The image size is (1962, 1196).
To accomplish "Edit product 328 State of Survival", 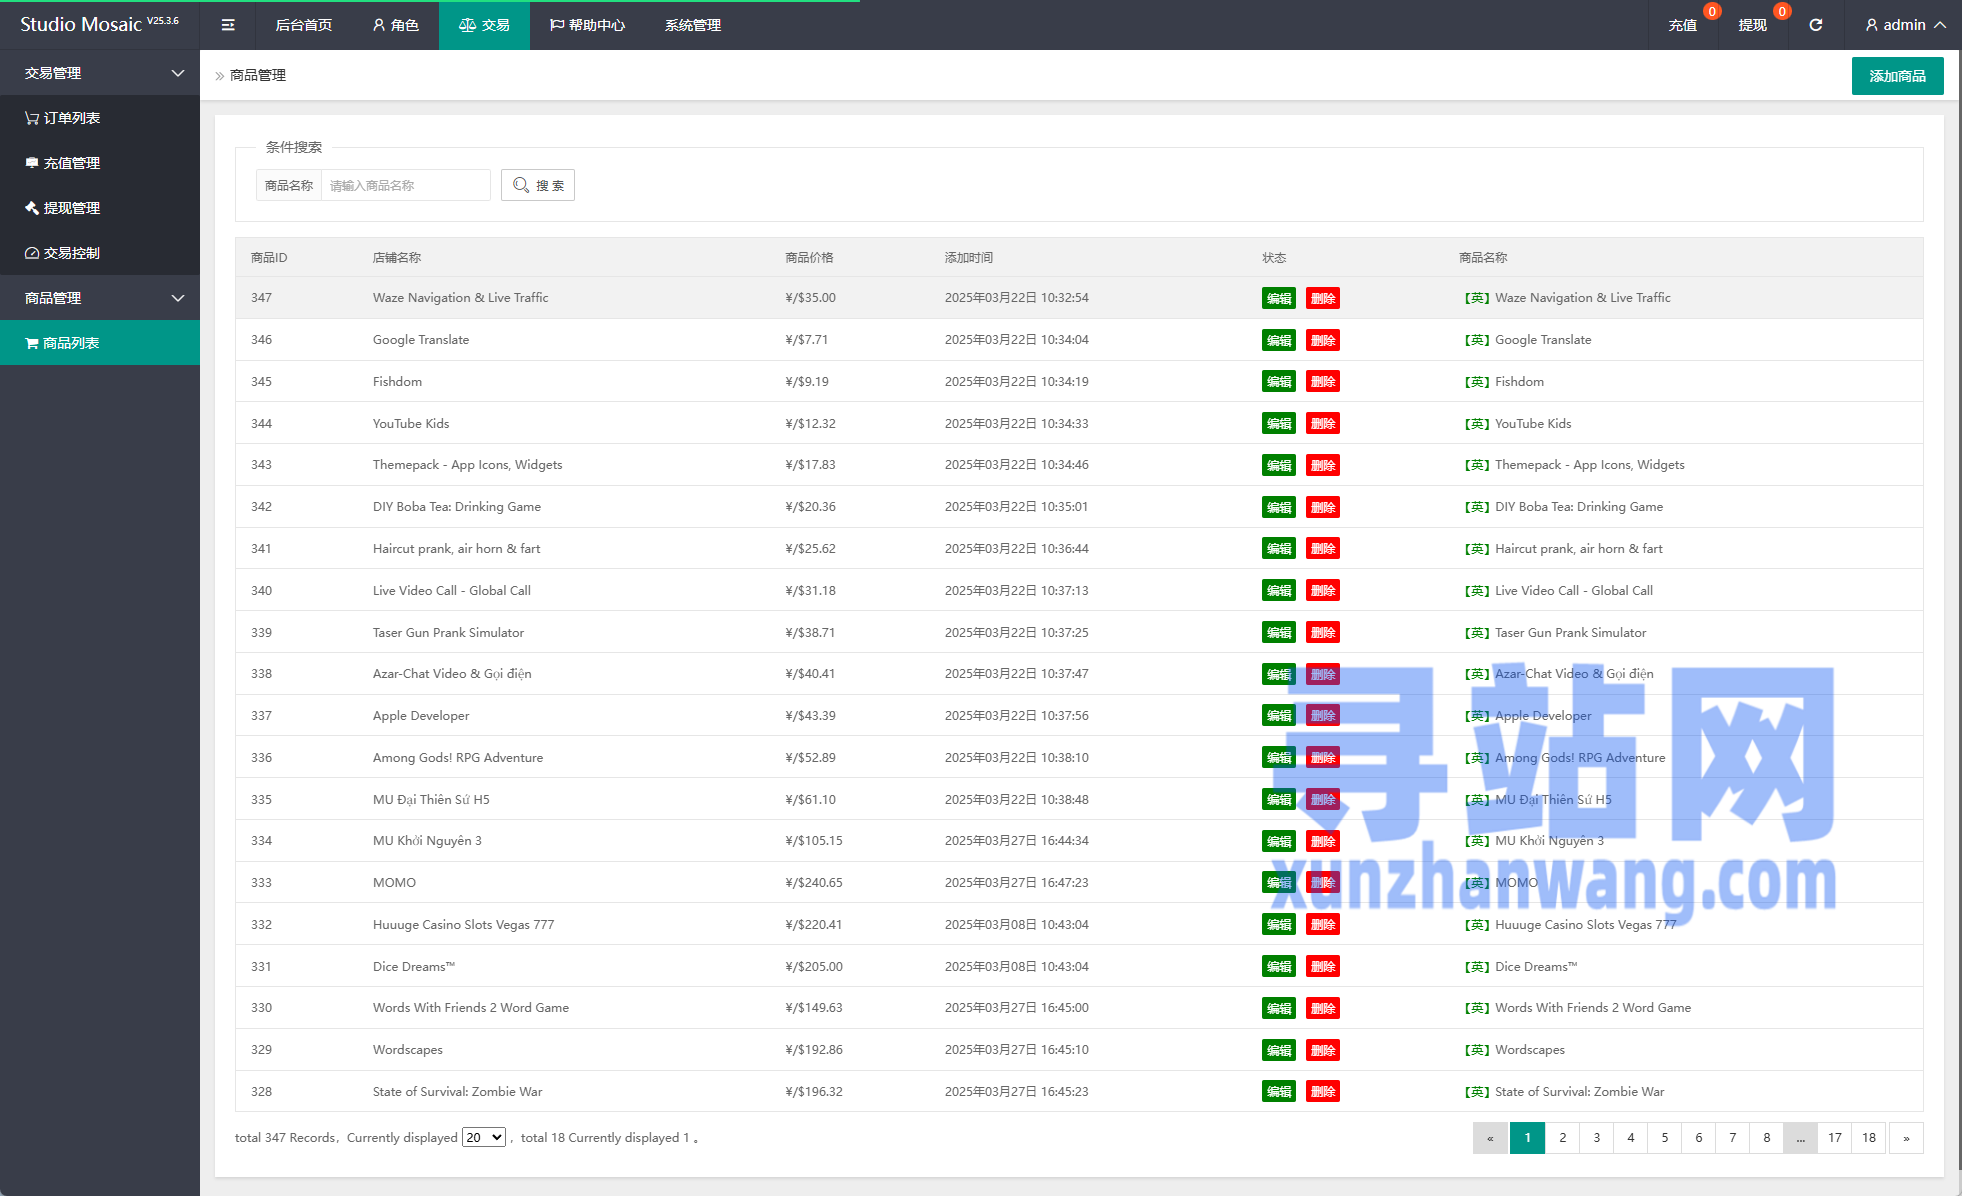I will click(x=1279, y=1092).
